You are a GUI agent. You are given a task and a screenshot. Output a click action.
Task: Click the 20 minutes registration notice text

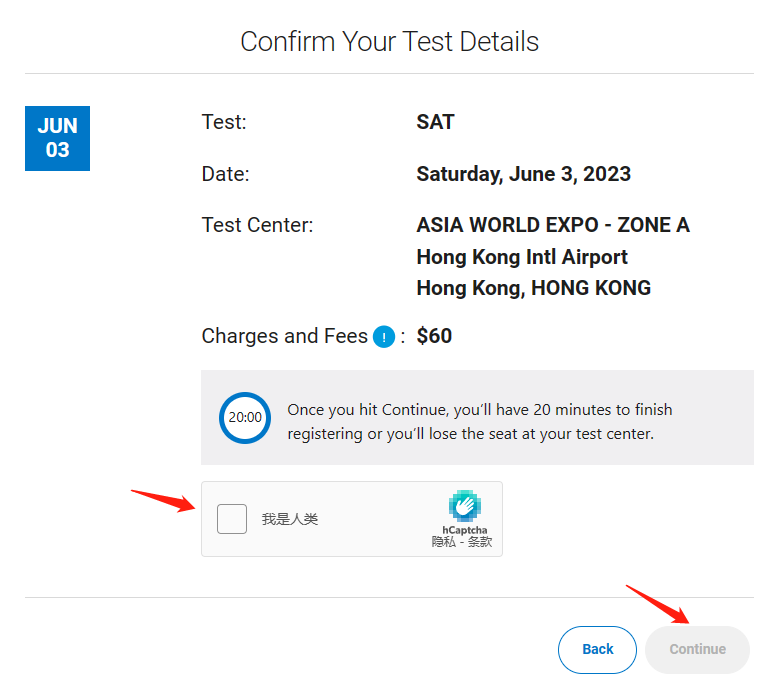pyautogui.click(x=480, y=421)
